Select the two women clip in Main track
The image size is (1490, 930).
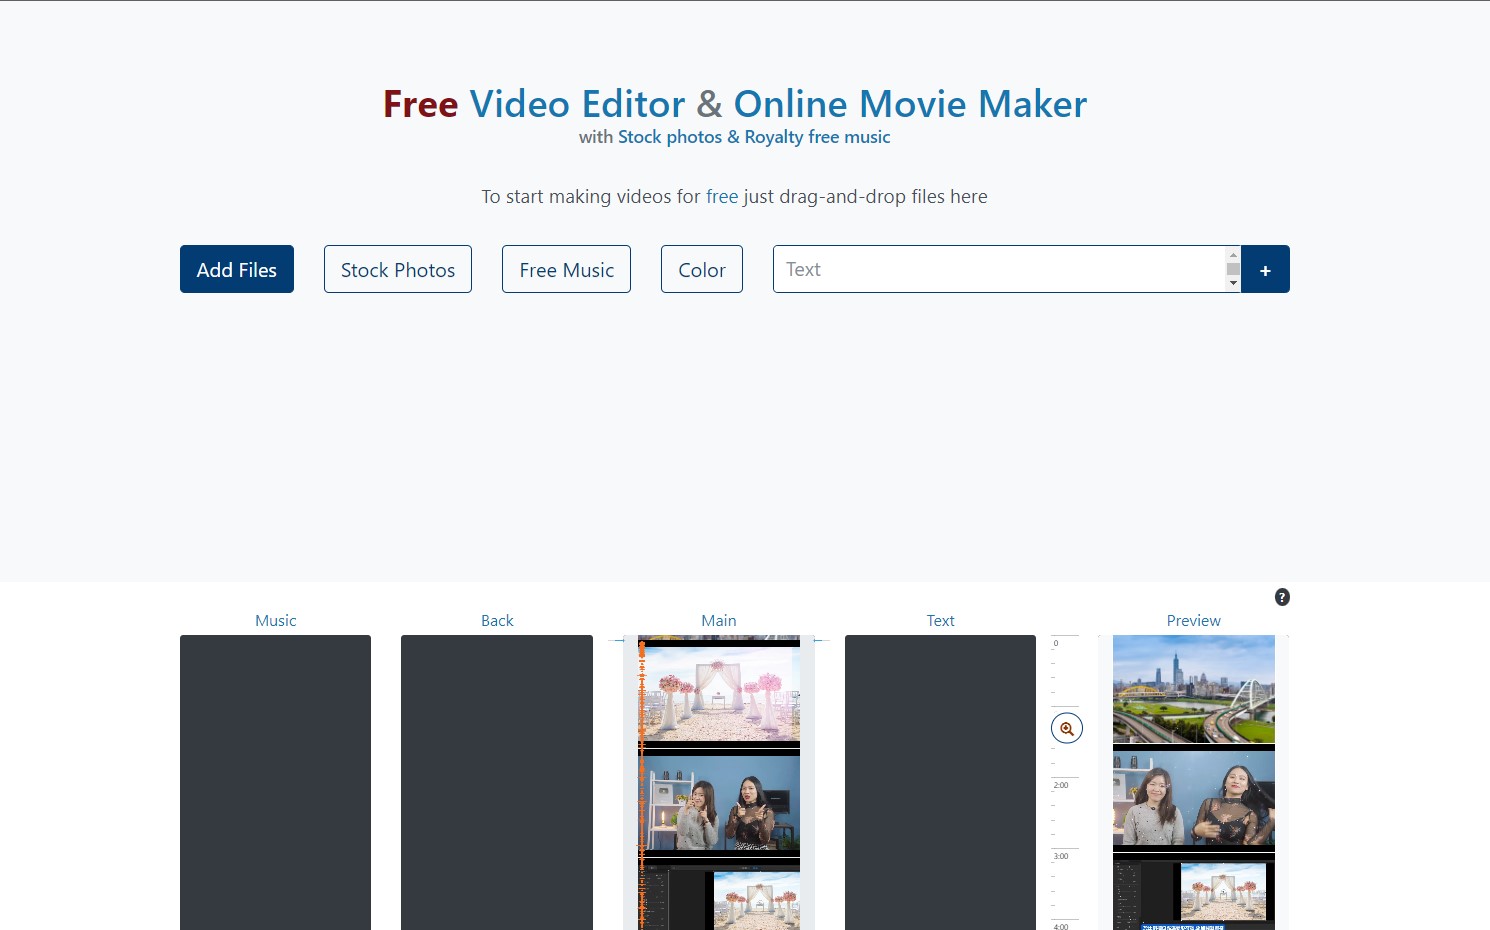coord(721,802)
